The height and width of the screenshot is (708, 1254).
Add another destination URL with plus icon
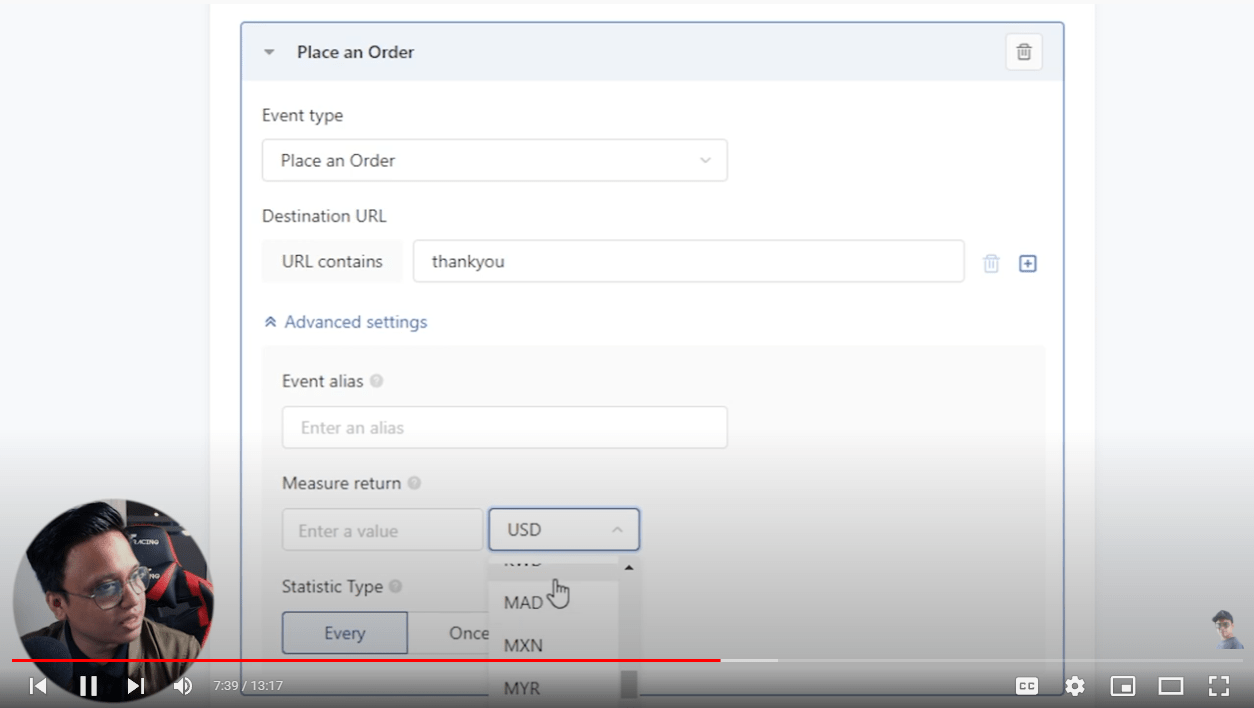pyautogui.click(x=1027, y=263)
